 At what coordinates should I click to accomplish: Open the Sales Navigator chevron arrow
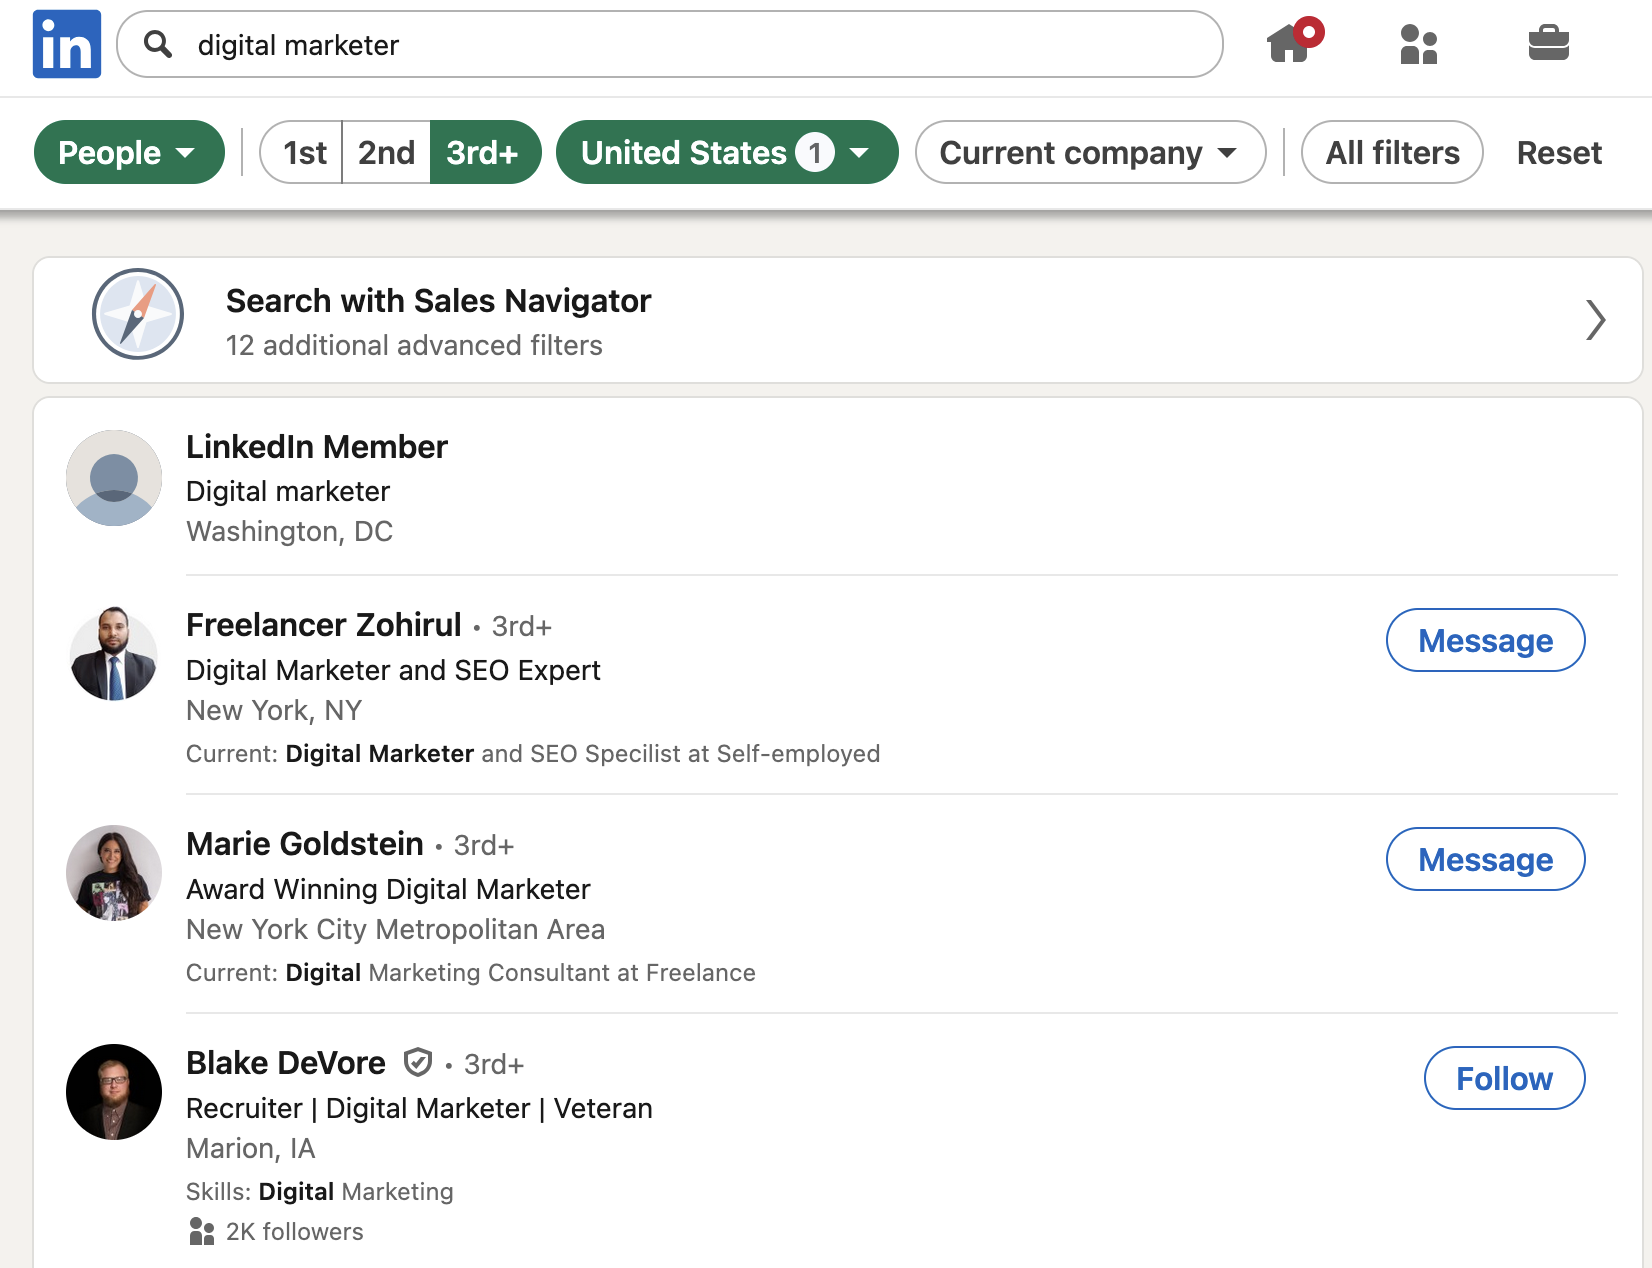click(x=1595, y=320)
